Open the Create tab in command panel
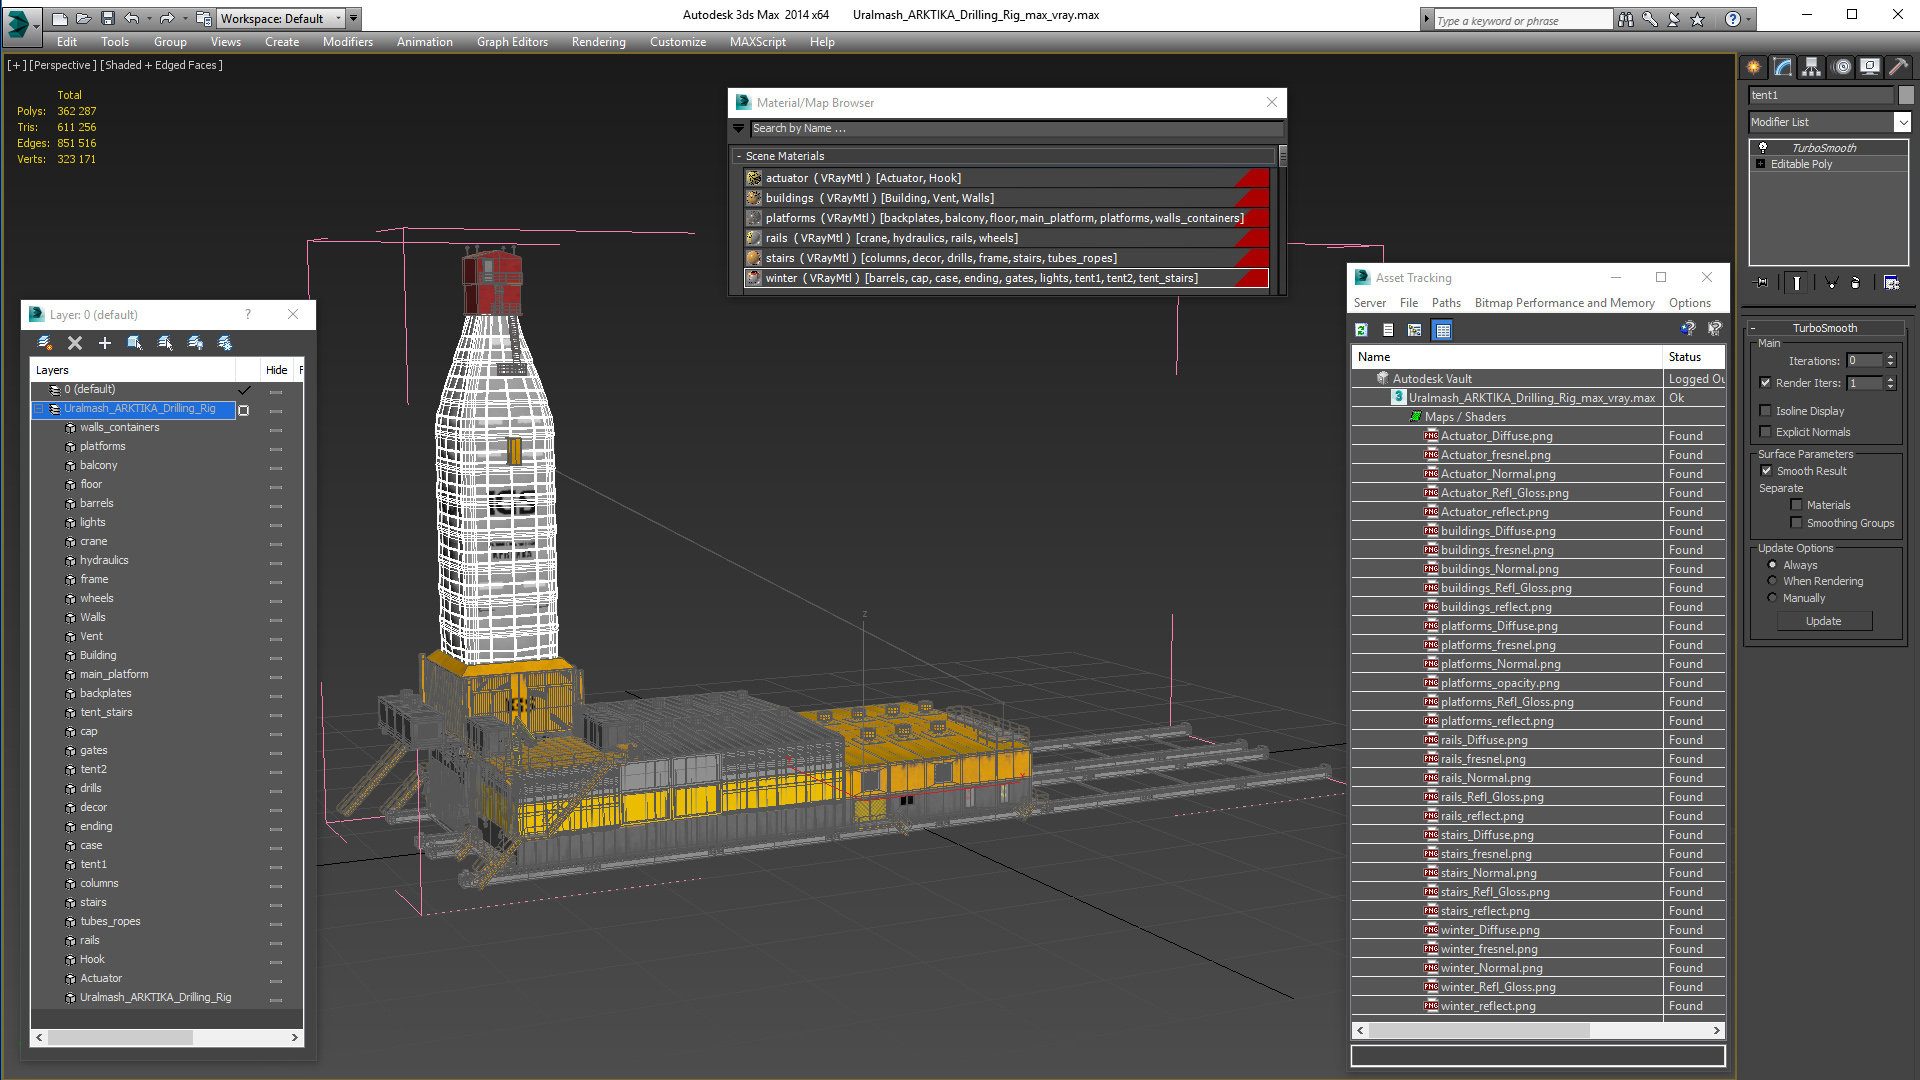The width and height of the screenshot is (1920, 1080). [x=1754, y=67]
